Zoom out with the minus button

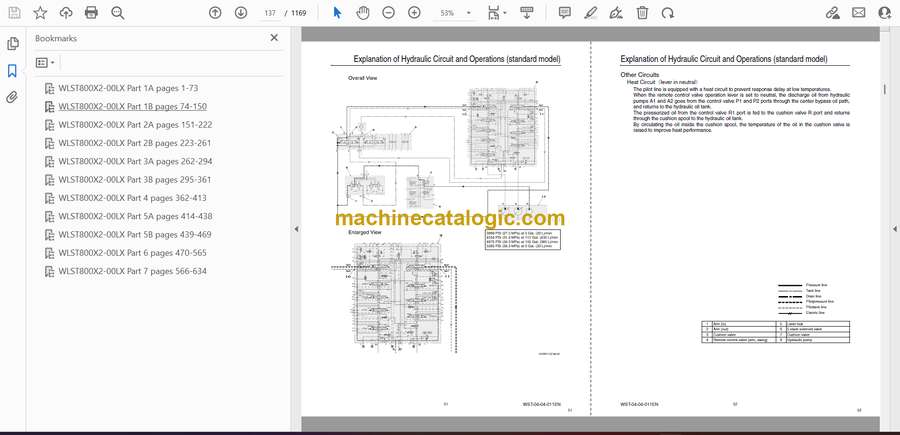click(389, 13)
